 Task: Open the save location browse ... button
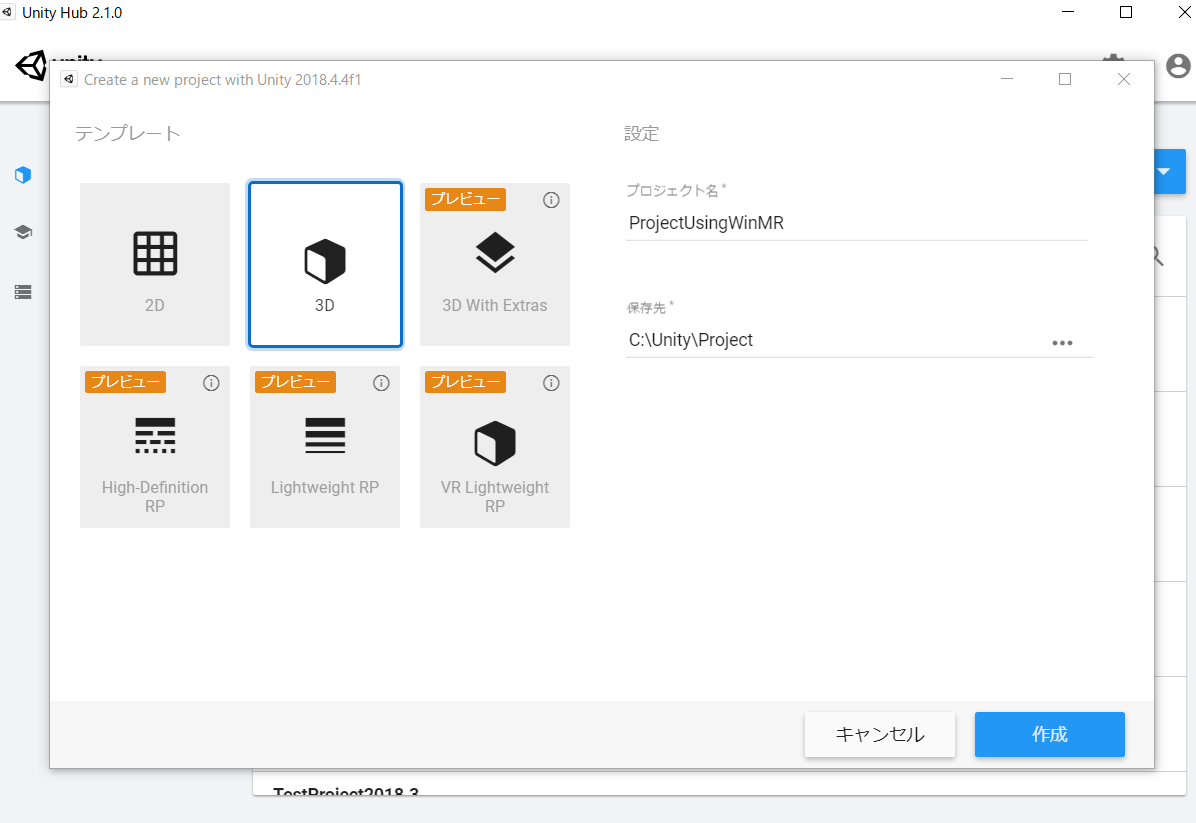point(1063,342)
